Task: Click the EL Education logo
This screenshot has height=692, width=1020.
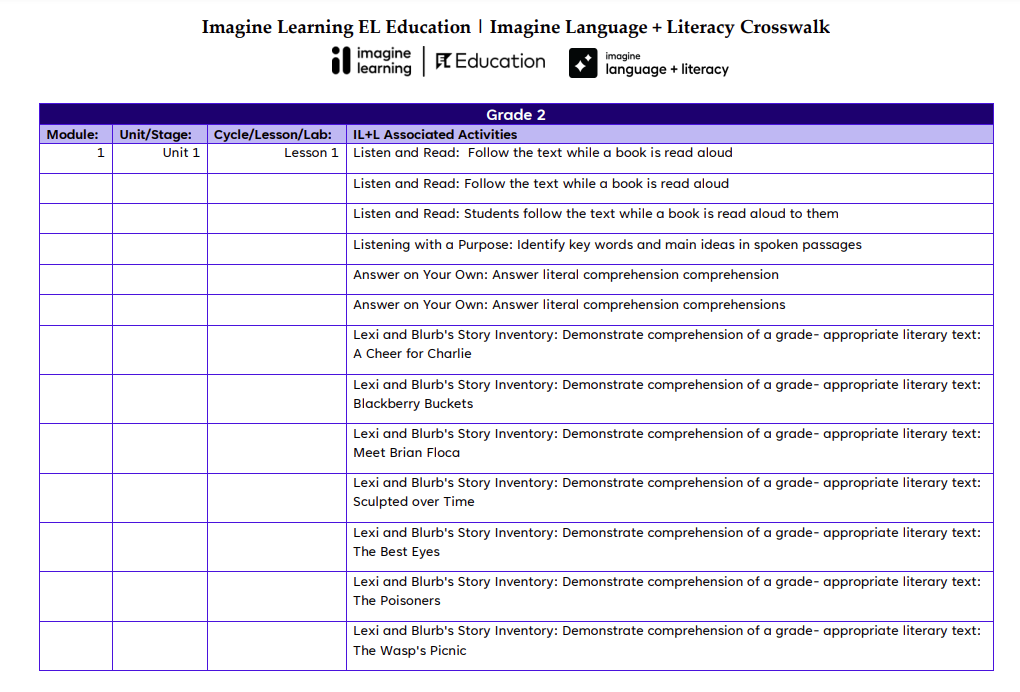Action: 489,61
